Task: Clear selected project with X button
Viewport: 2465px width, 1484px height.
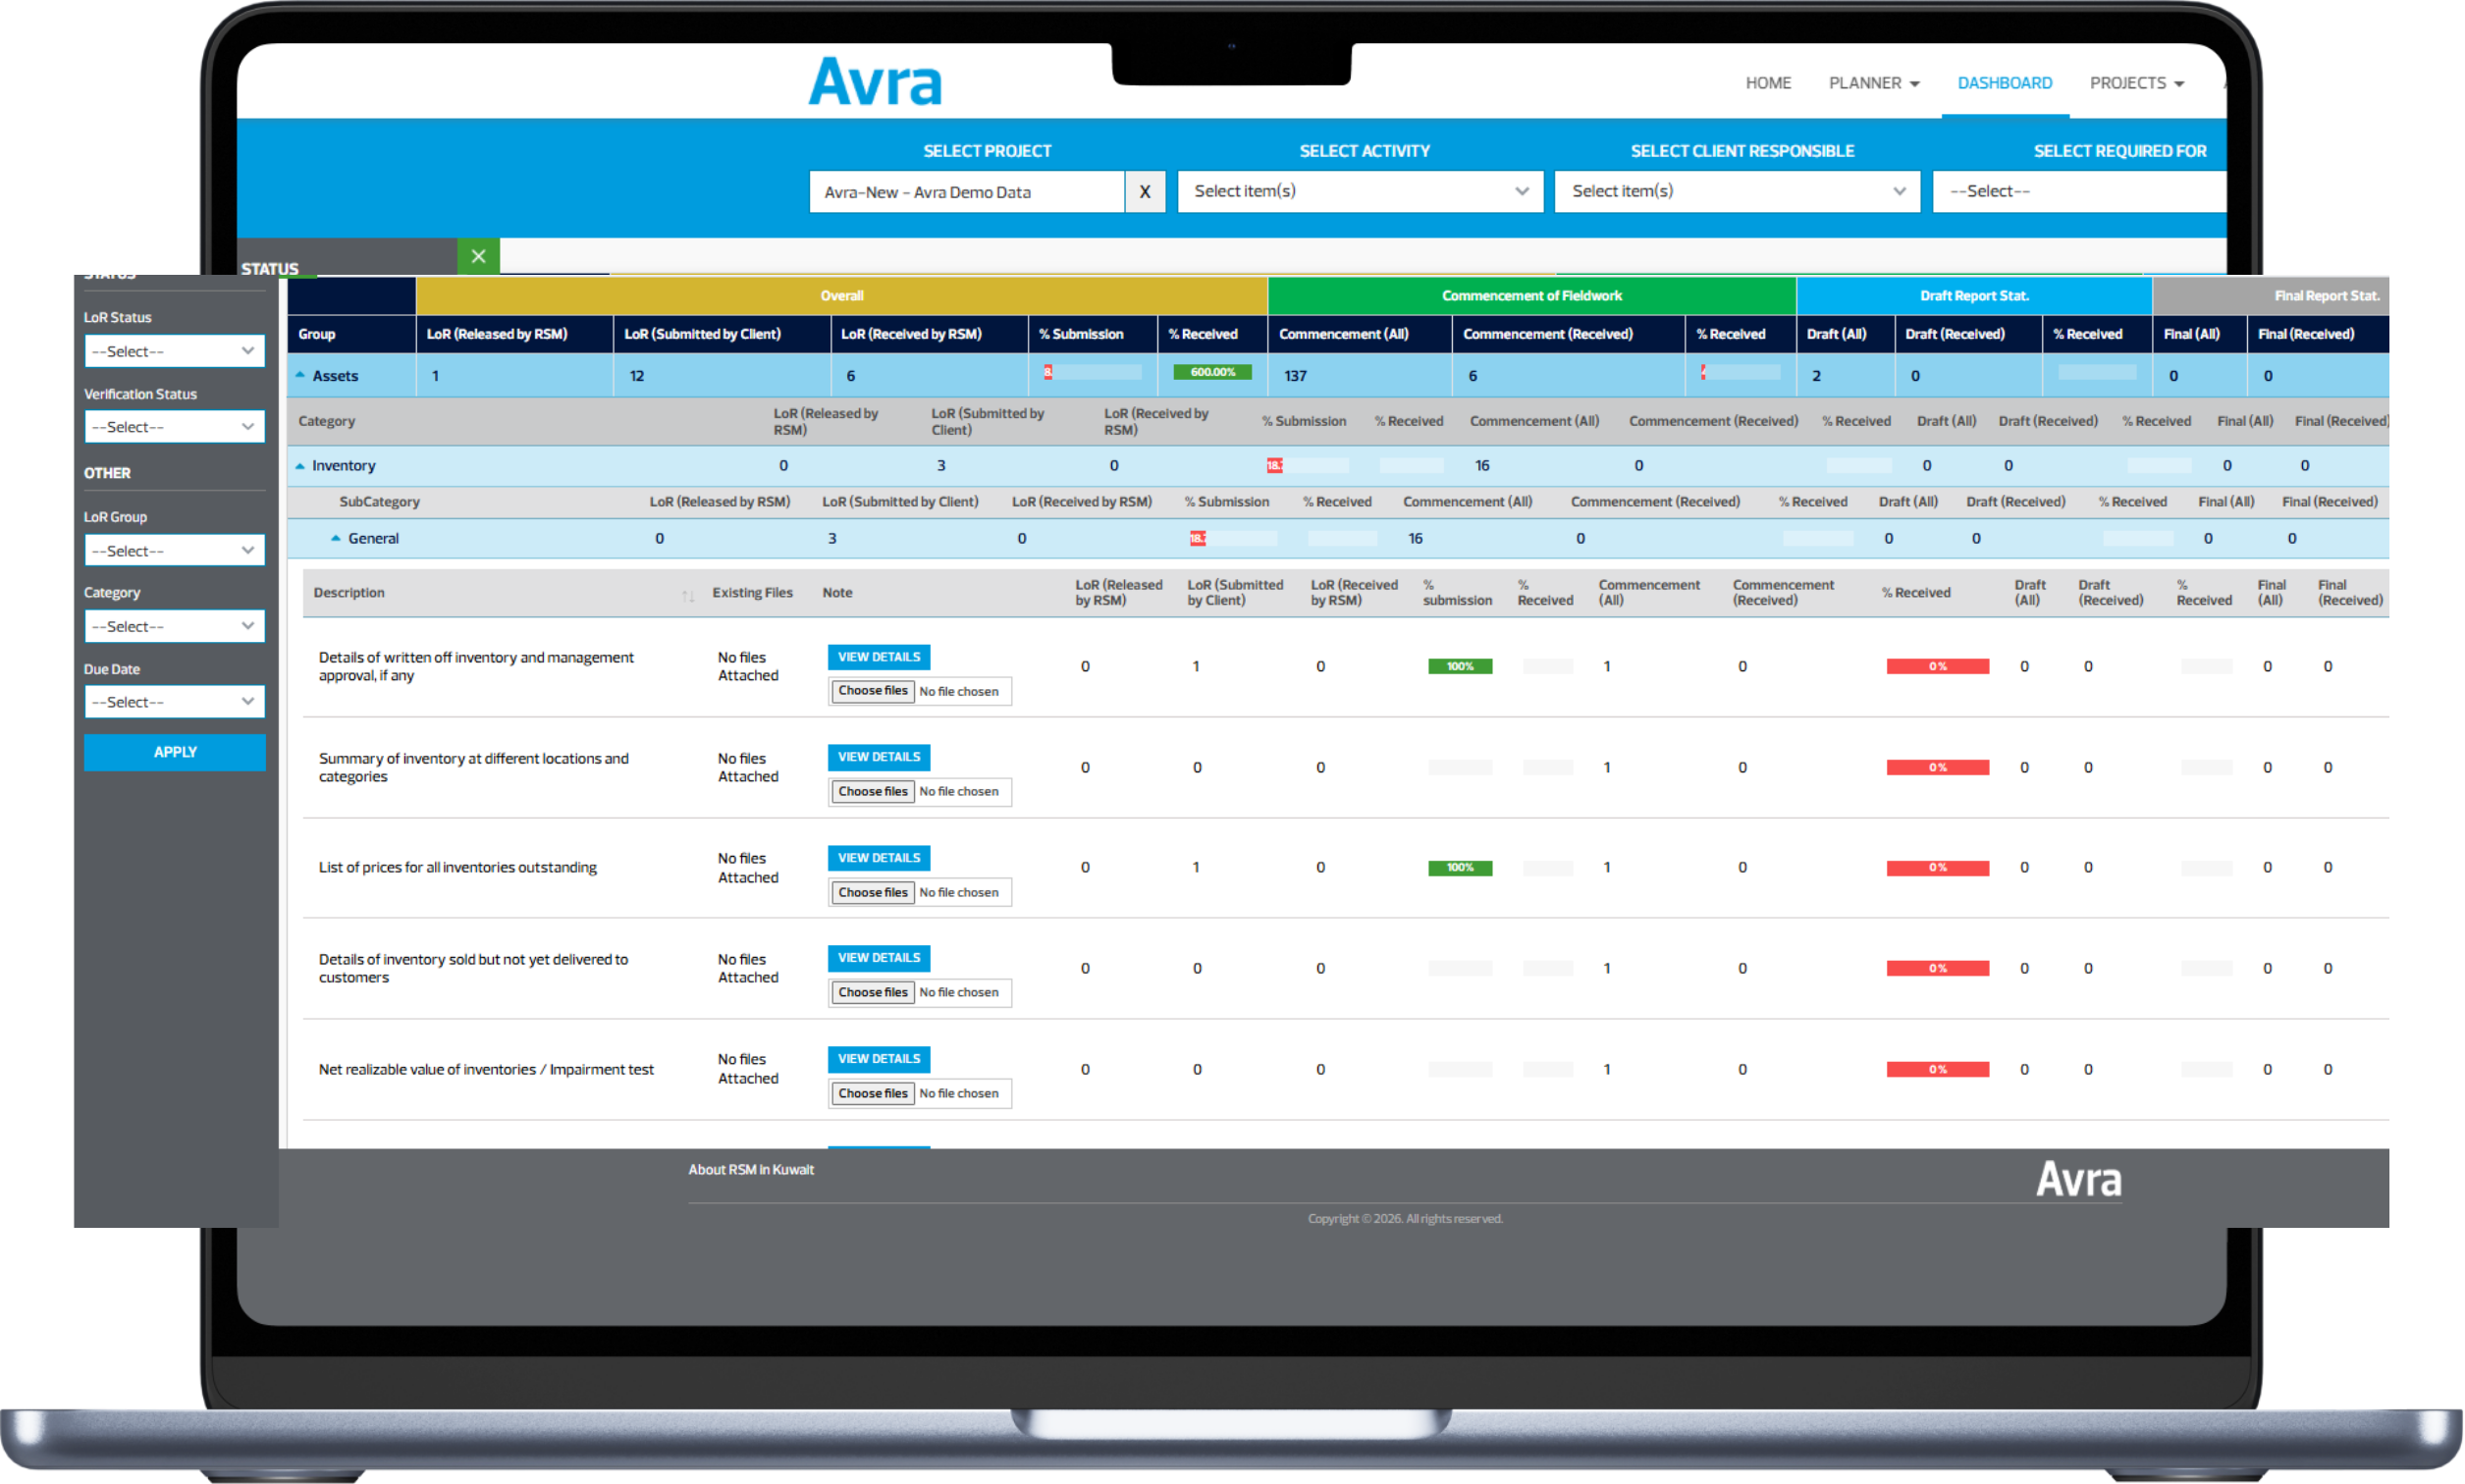Action: 1145,192
